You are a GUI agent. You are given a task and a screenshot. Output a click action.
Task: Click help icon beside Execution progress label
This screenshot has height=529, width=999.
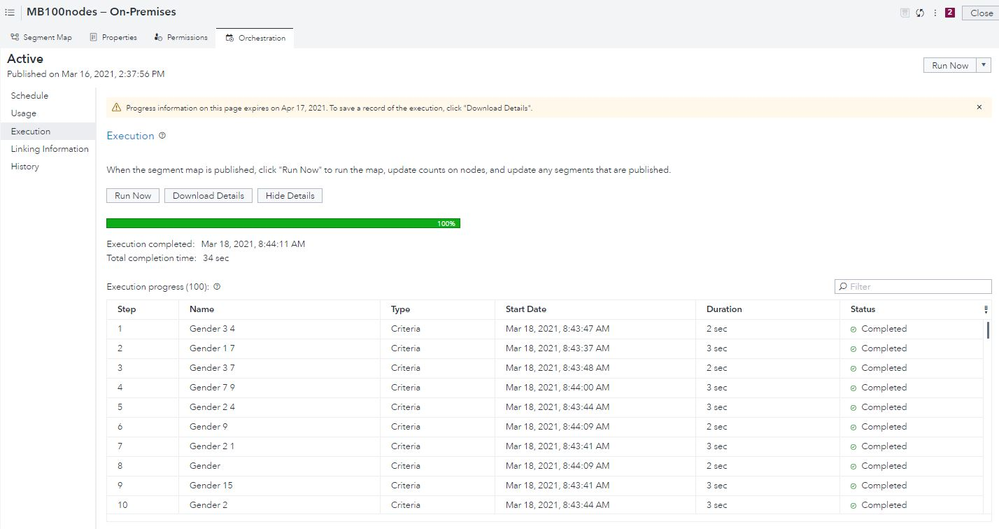click(217, 287)
